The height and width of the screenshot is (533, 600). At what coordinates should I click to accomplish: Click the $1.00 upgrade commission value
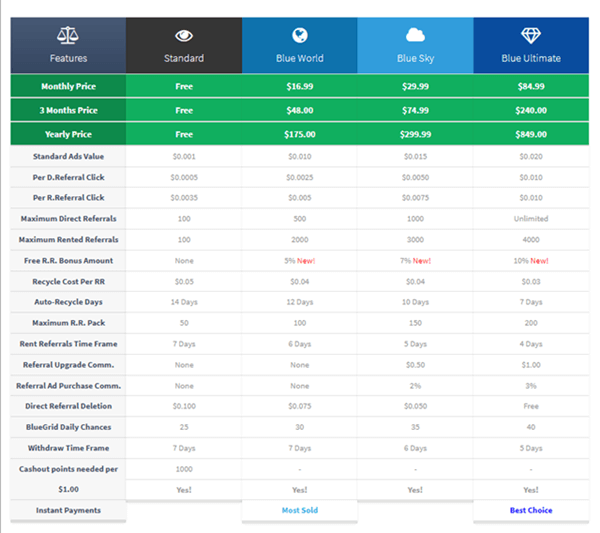531,365
